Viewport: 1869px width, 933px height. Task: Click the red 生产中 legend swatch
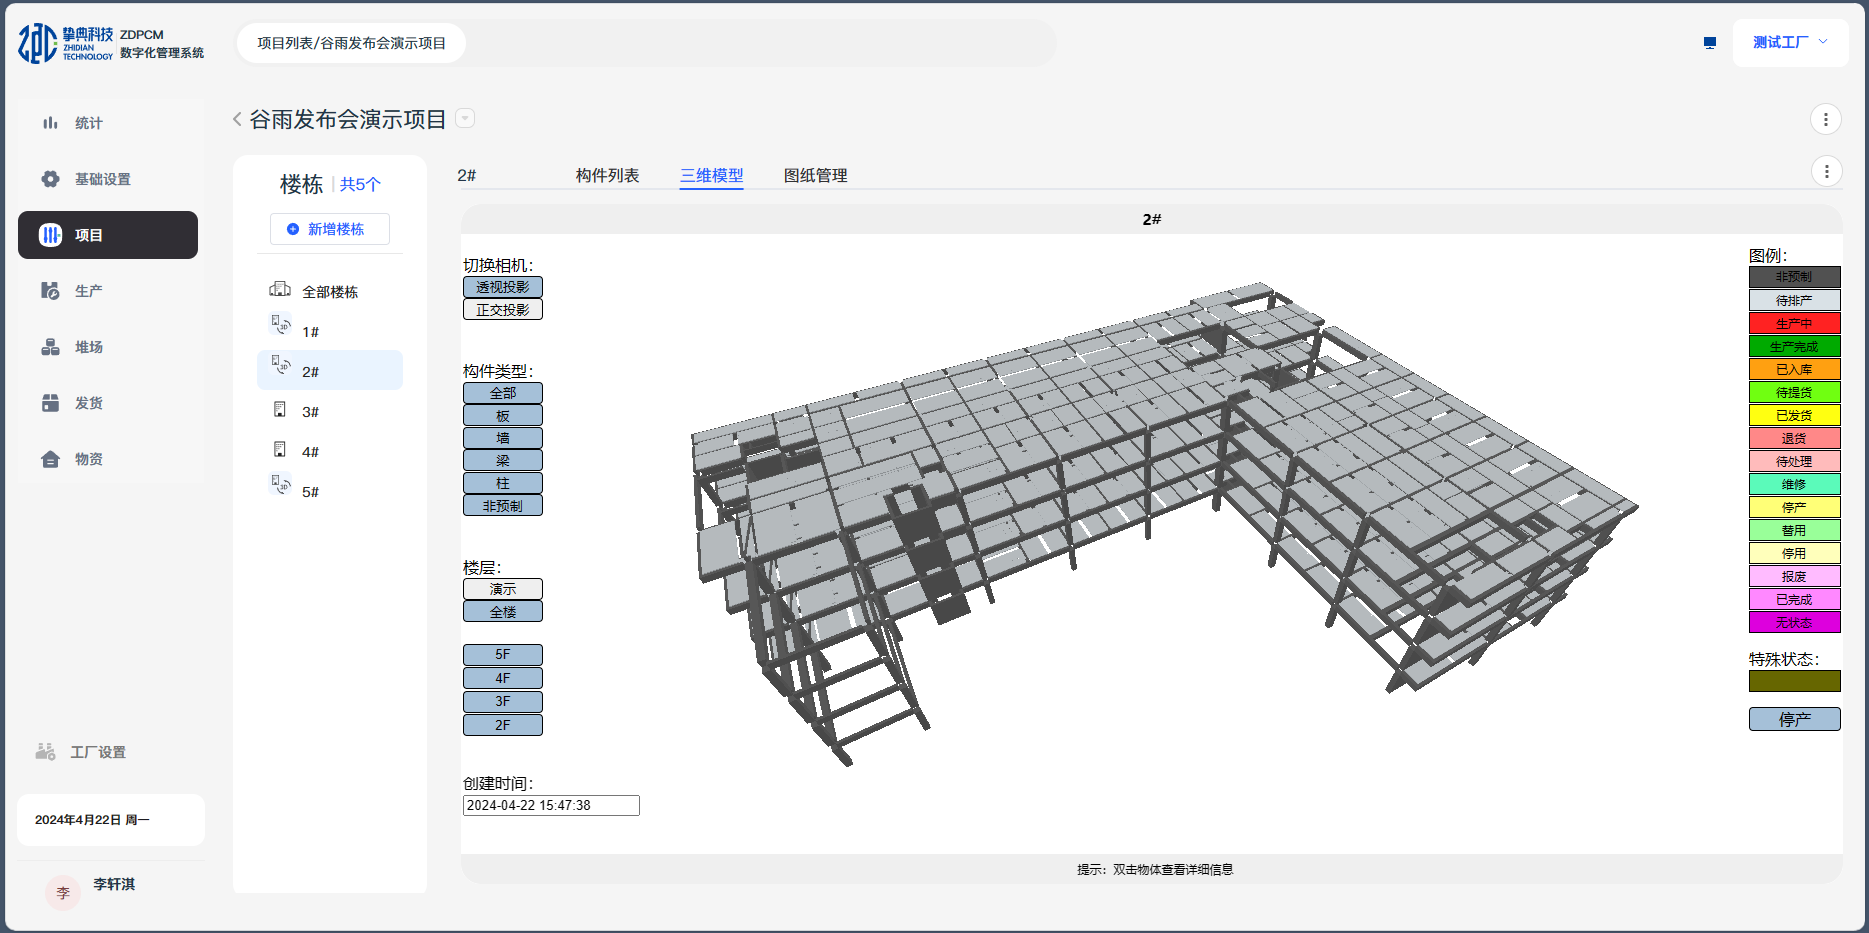[1794, 324]
